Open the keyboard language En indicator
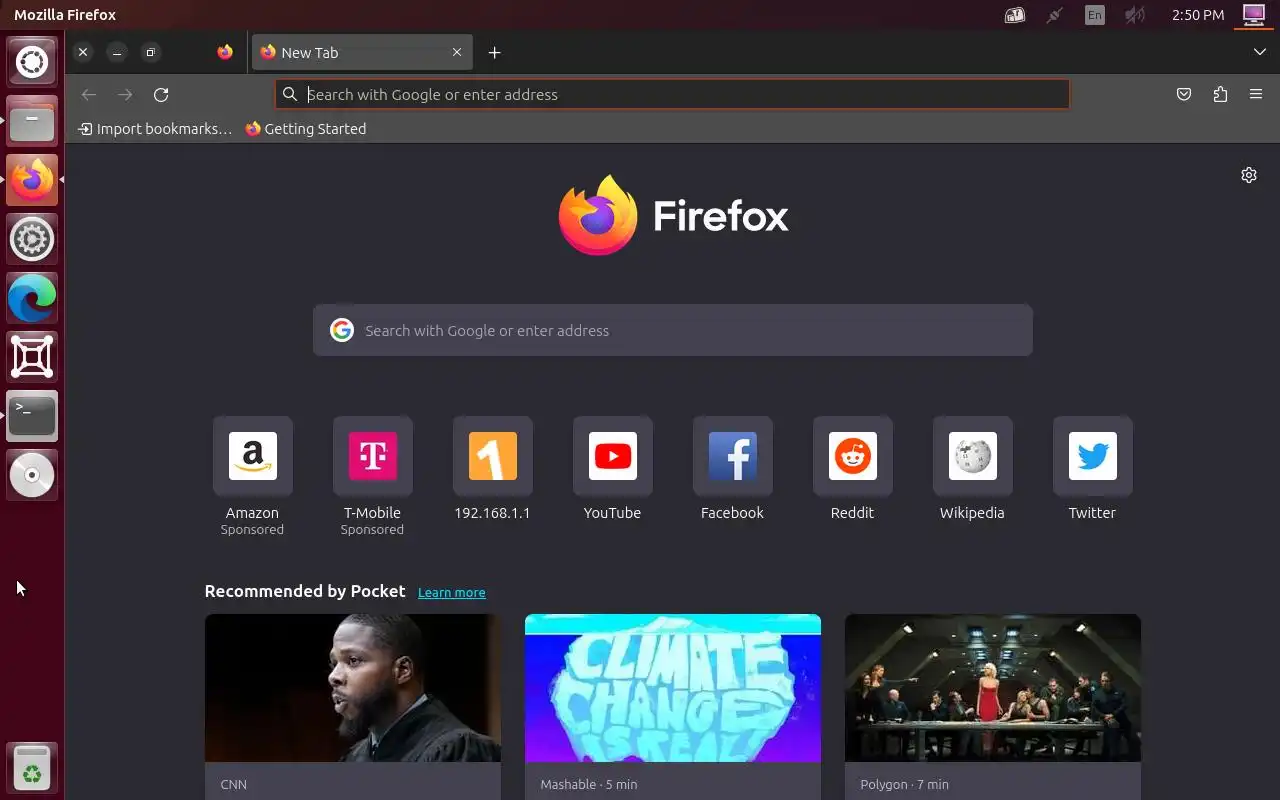This screenshot has width=1280, height=800. (x=1095, y=15)
